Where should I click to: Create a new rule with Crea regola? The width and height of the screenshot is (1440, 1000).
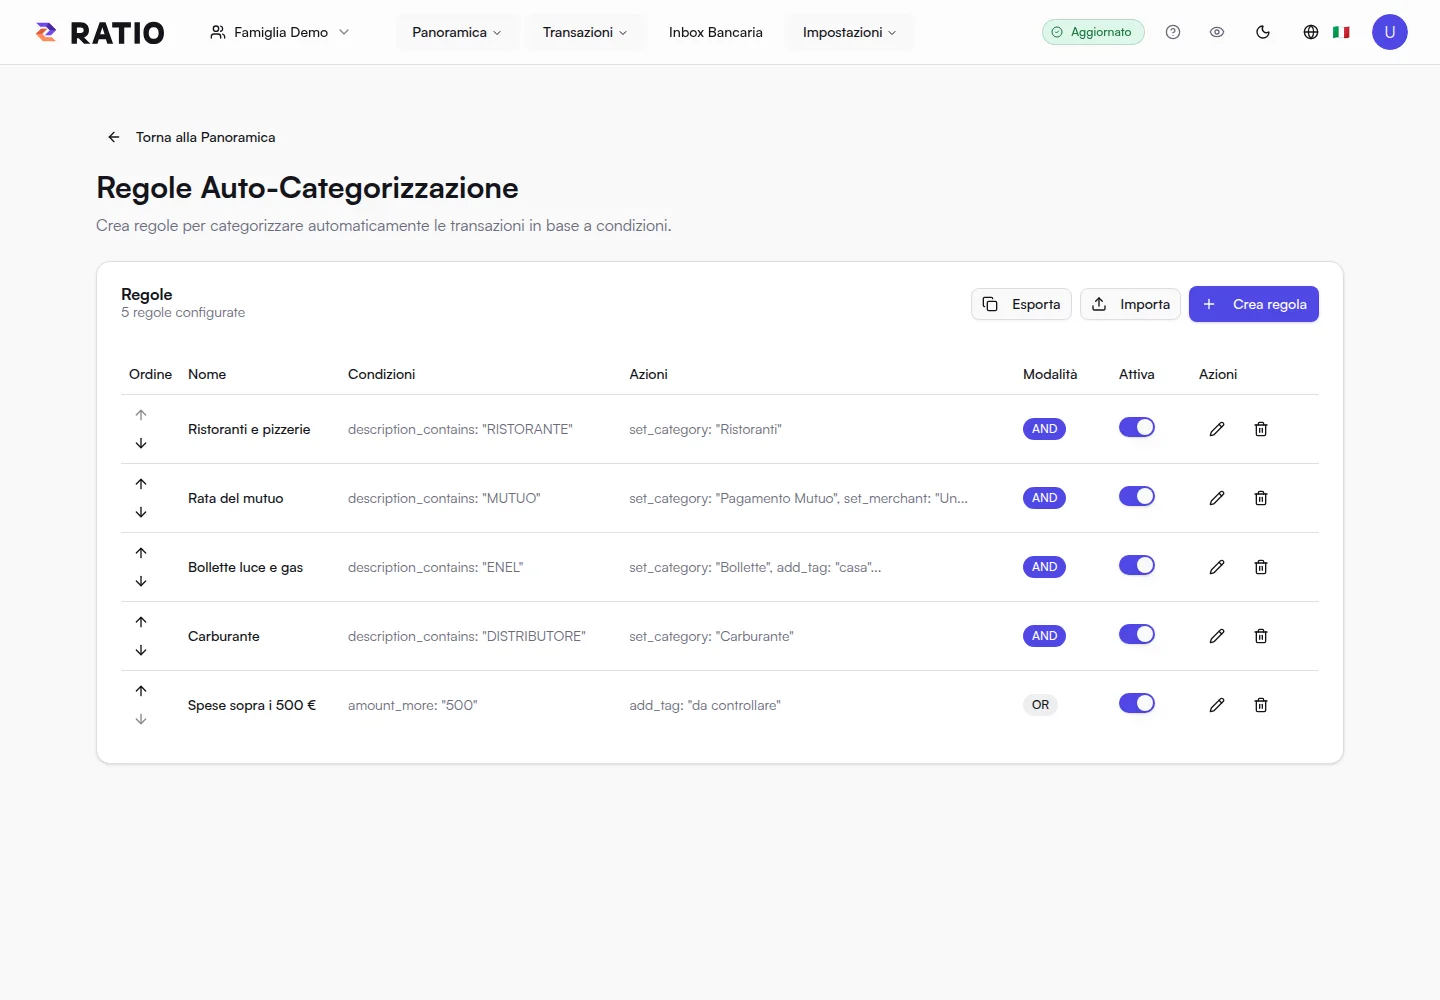pyautogui.click(x=1254, y=304)
